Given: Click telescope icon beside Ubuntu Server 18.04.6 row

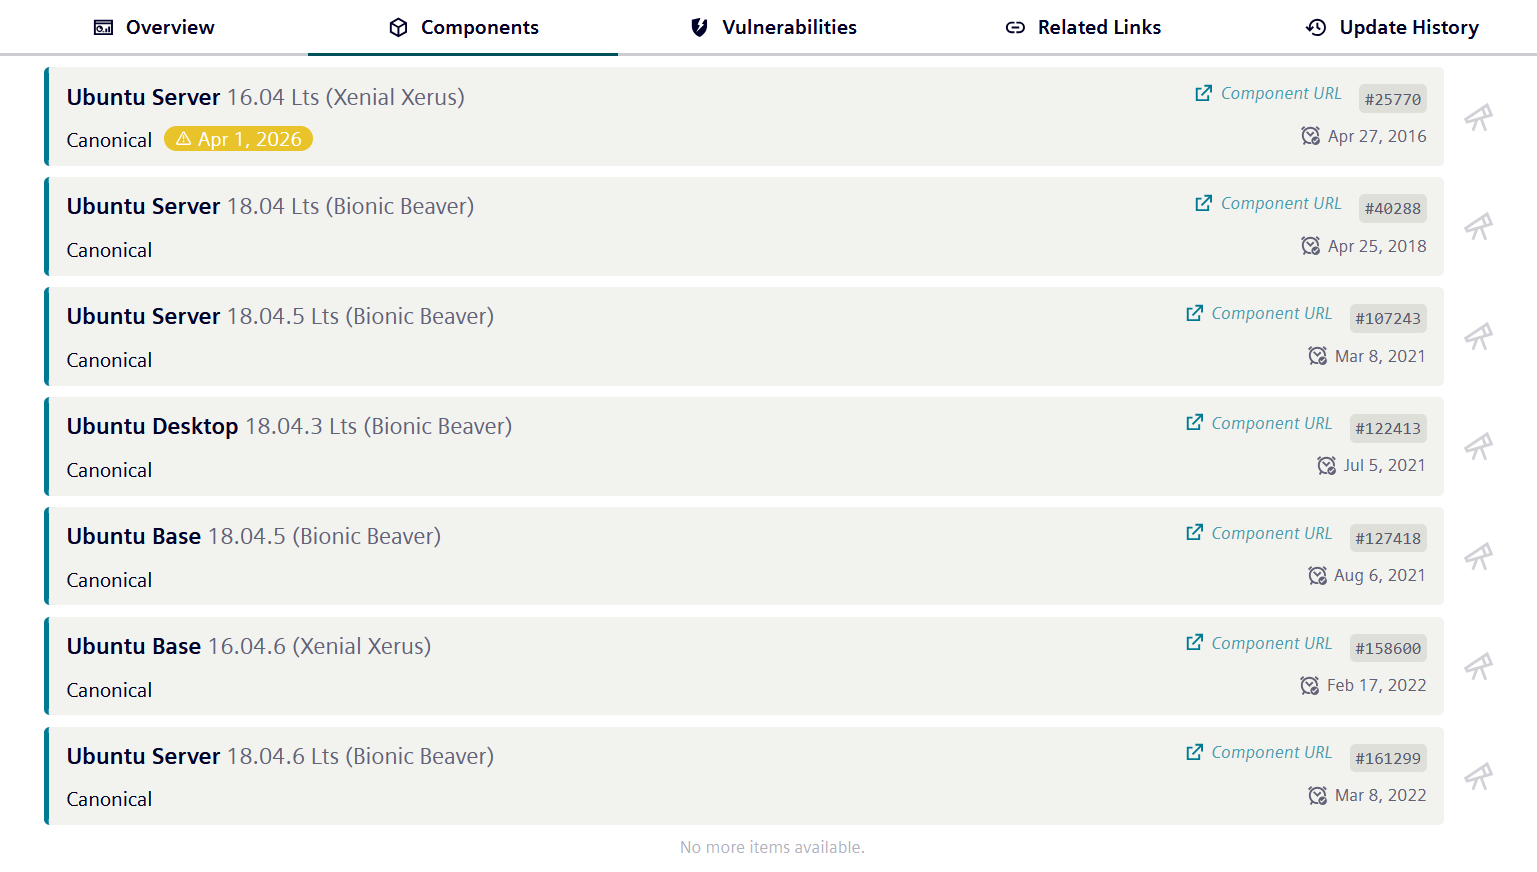Looking at the screenshot, I should pyautogui.click(x=1478, y=776).
